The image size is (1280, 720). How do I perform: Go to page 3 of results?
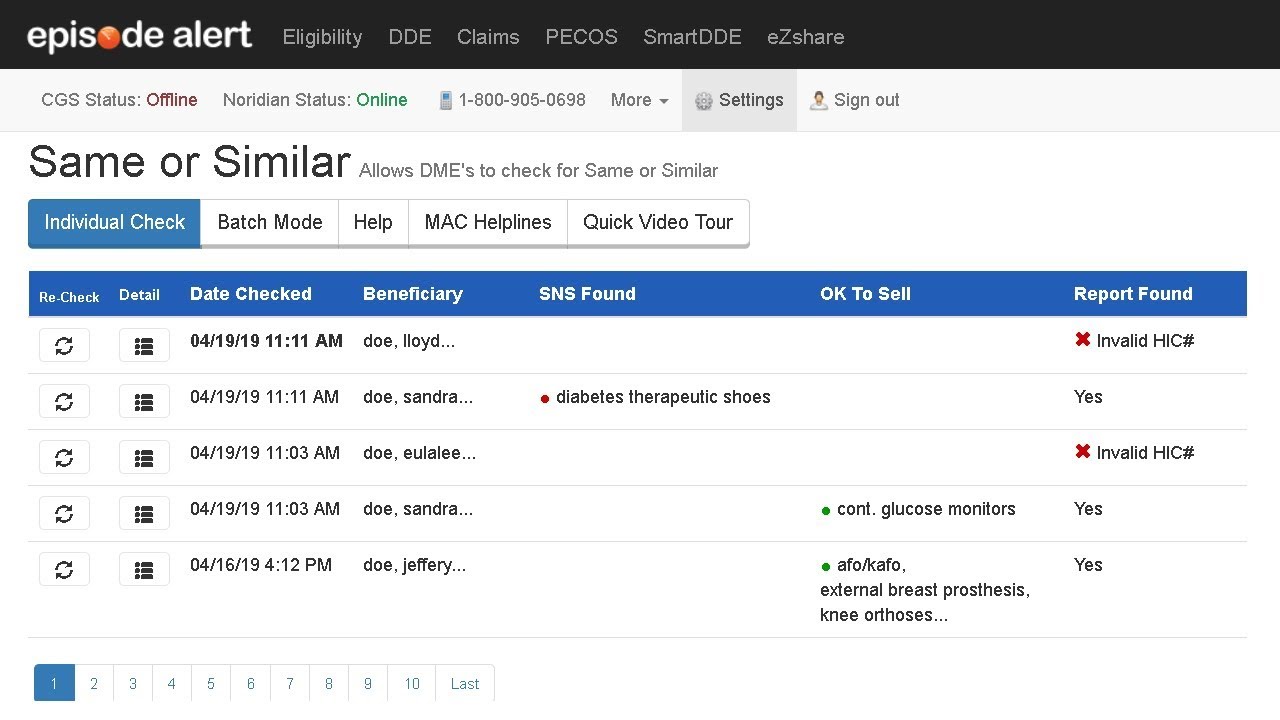click(x=132, y=684)
